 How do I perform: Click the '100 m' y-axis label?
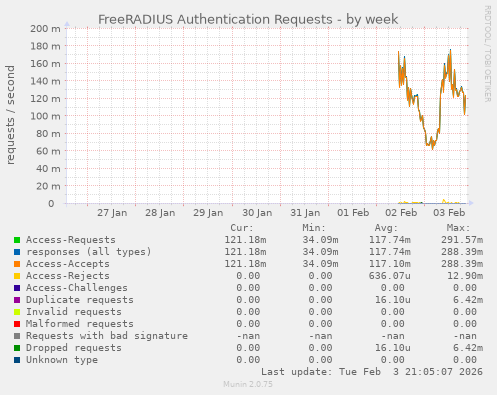coord(45,116)
